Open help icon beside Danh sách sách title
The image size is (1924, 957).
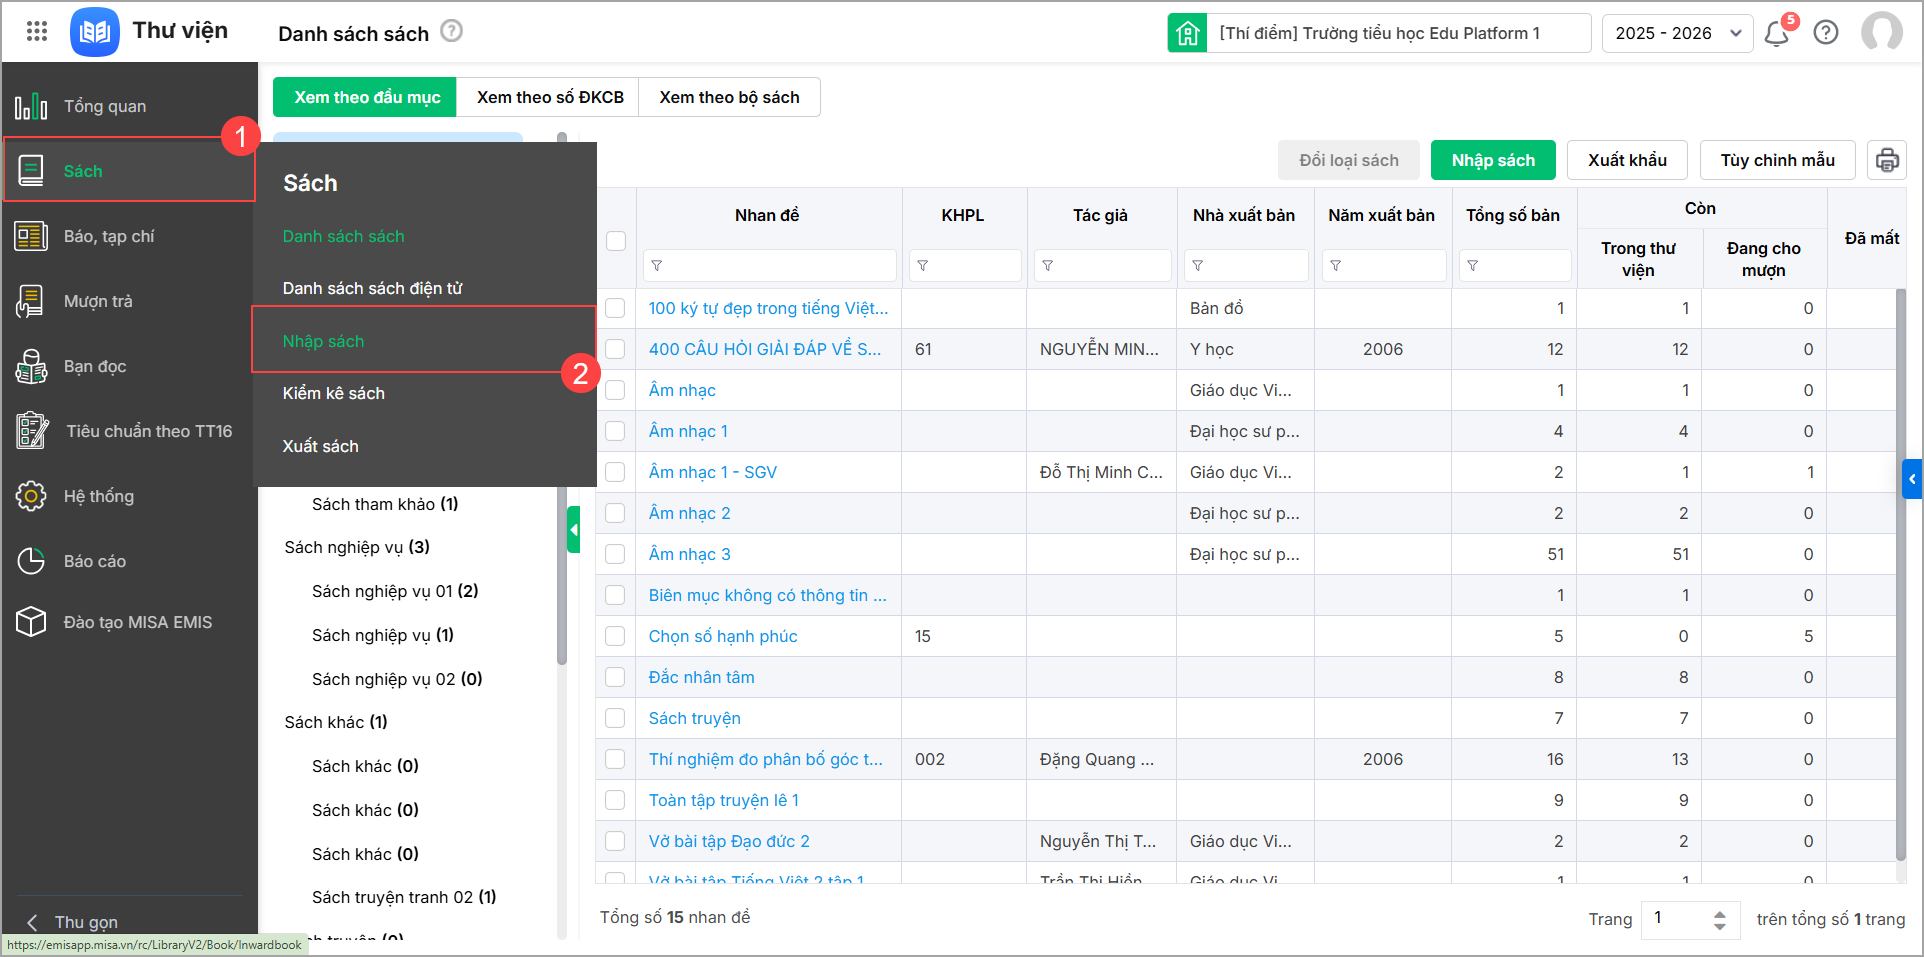point(452,31)
